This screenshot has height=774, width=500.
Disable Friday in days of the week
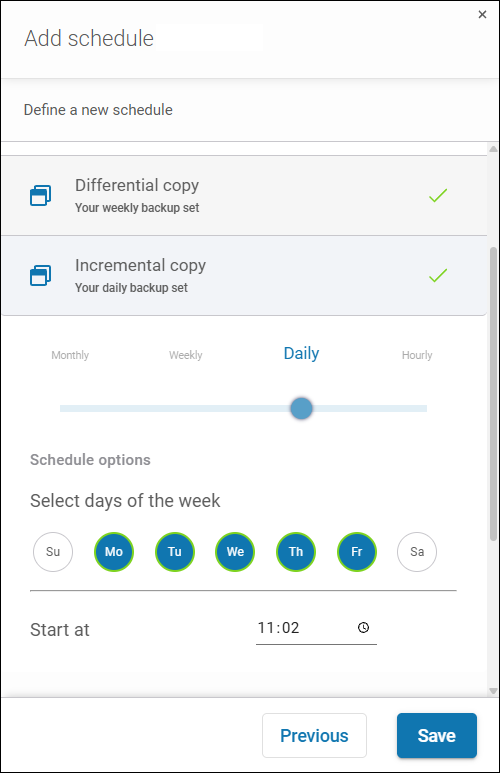point(356,552)
